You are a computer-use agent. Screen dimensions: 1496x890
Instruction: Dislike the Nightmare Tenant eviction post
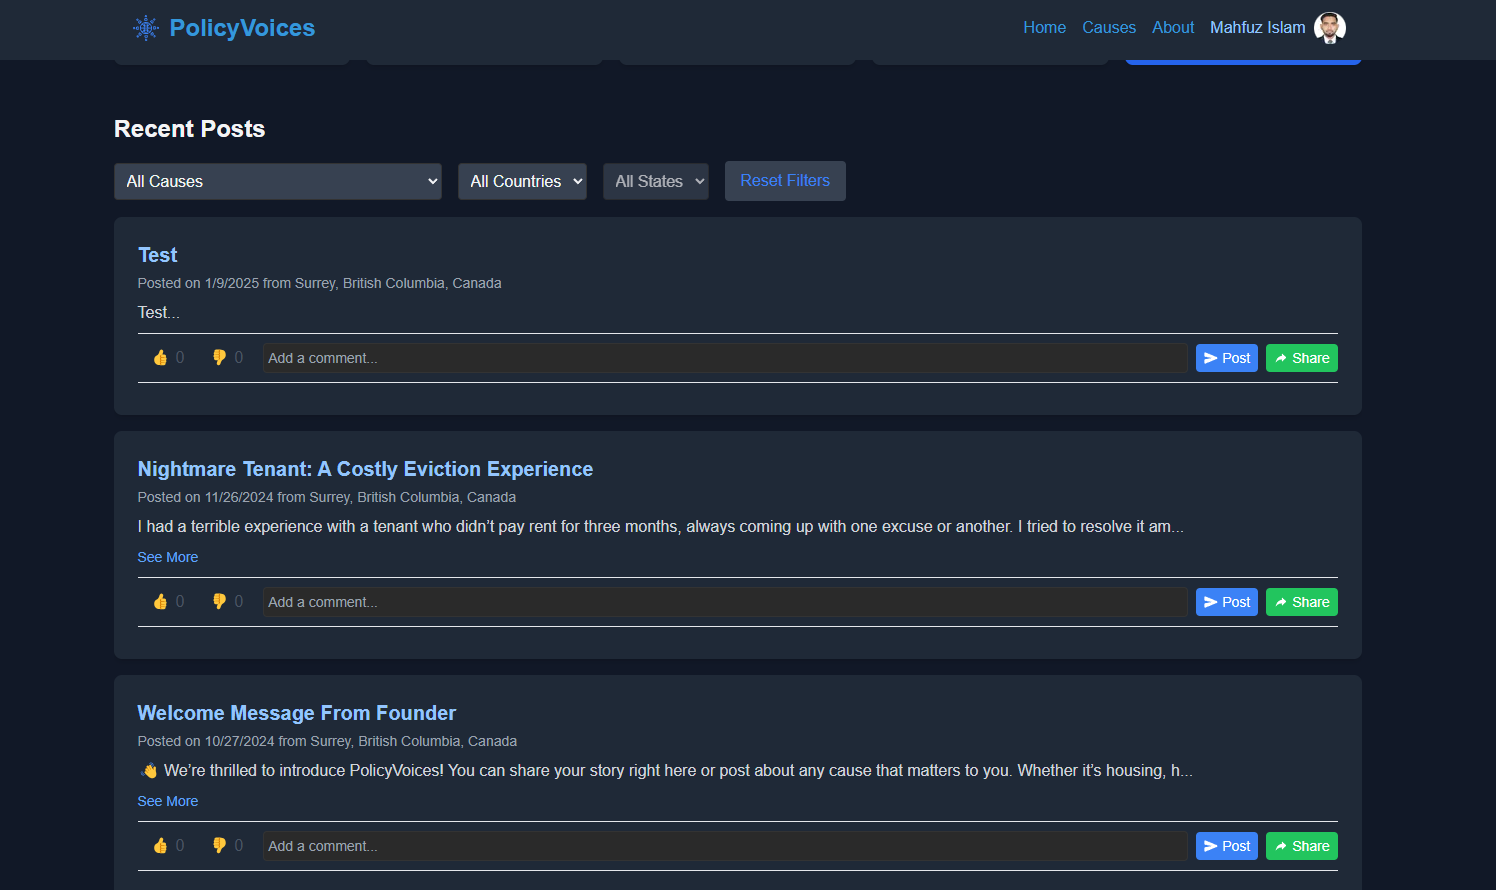(x=220, y=601)
